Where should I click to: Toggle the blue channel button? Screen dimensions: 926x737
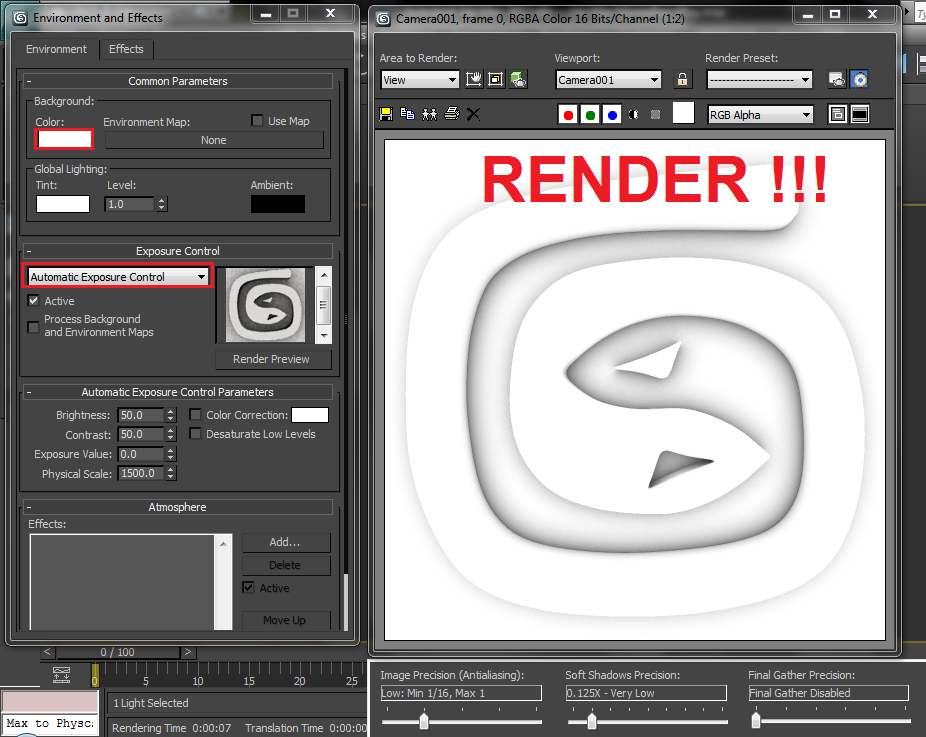click(x=612, y=115)
